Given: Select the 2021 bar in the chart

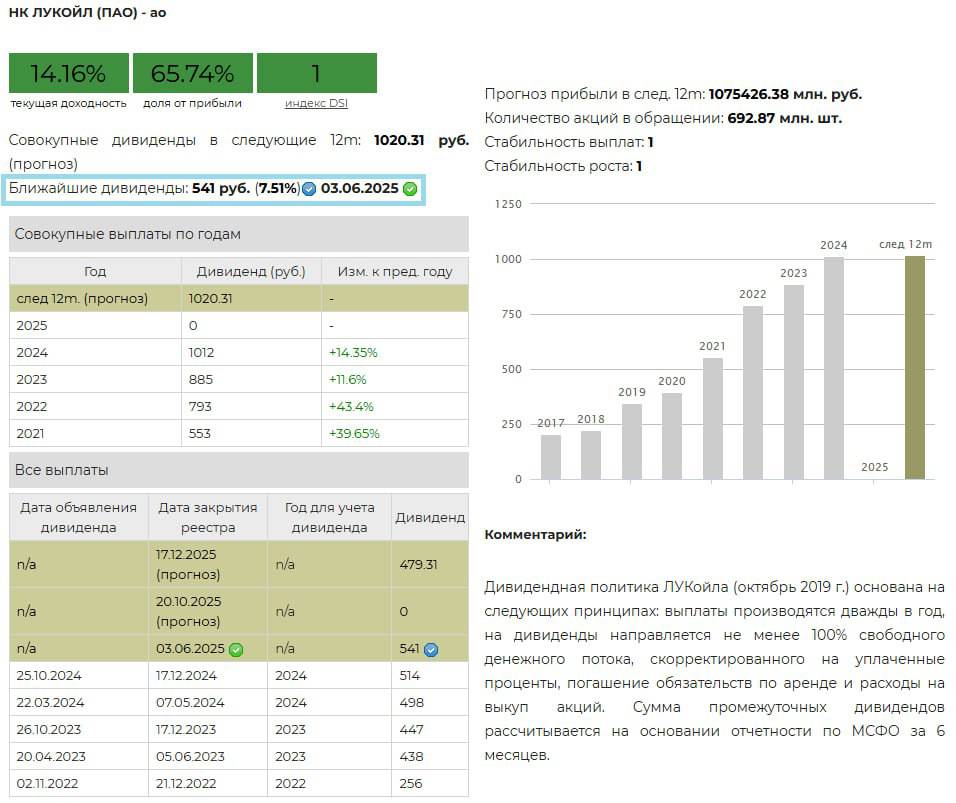Looking at the screenshot, I should coord(712,418).
